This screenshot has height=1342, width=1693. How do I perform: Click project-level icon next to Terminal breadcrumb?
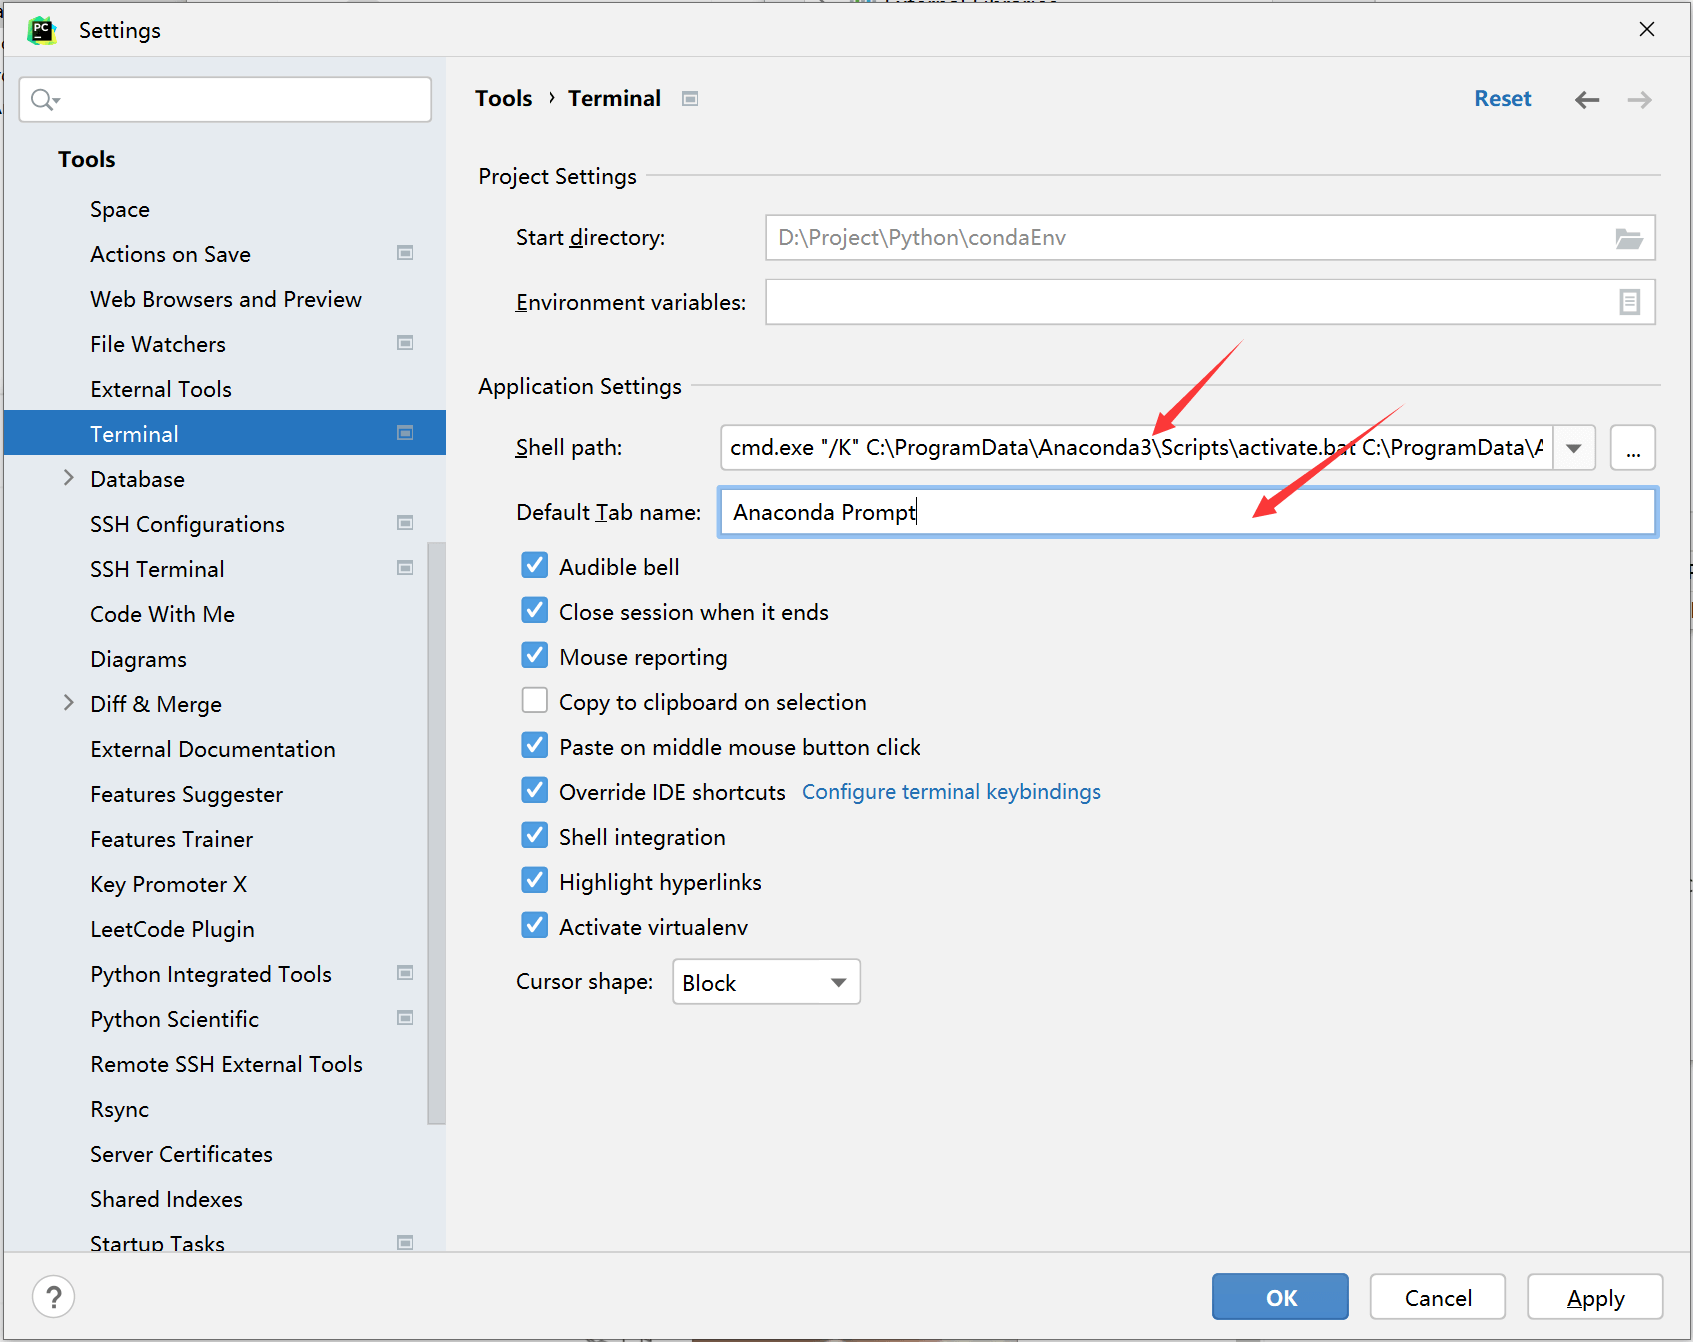[690, 98]
